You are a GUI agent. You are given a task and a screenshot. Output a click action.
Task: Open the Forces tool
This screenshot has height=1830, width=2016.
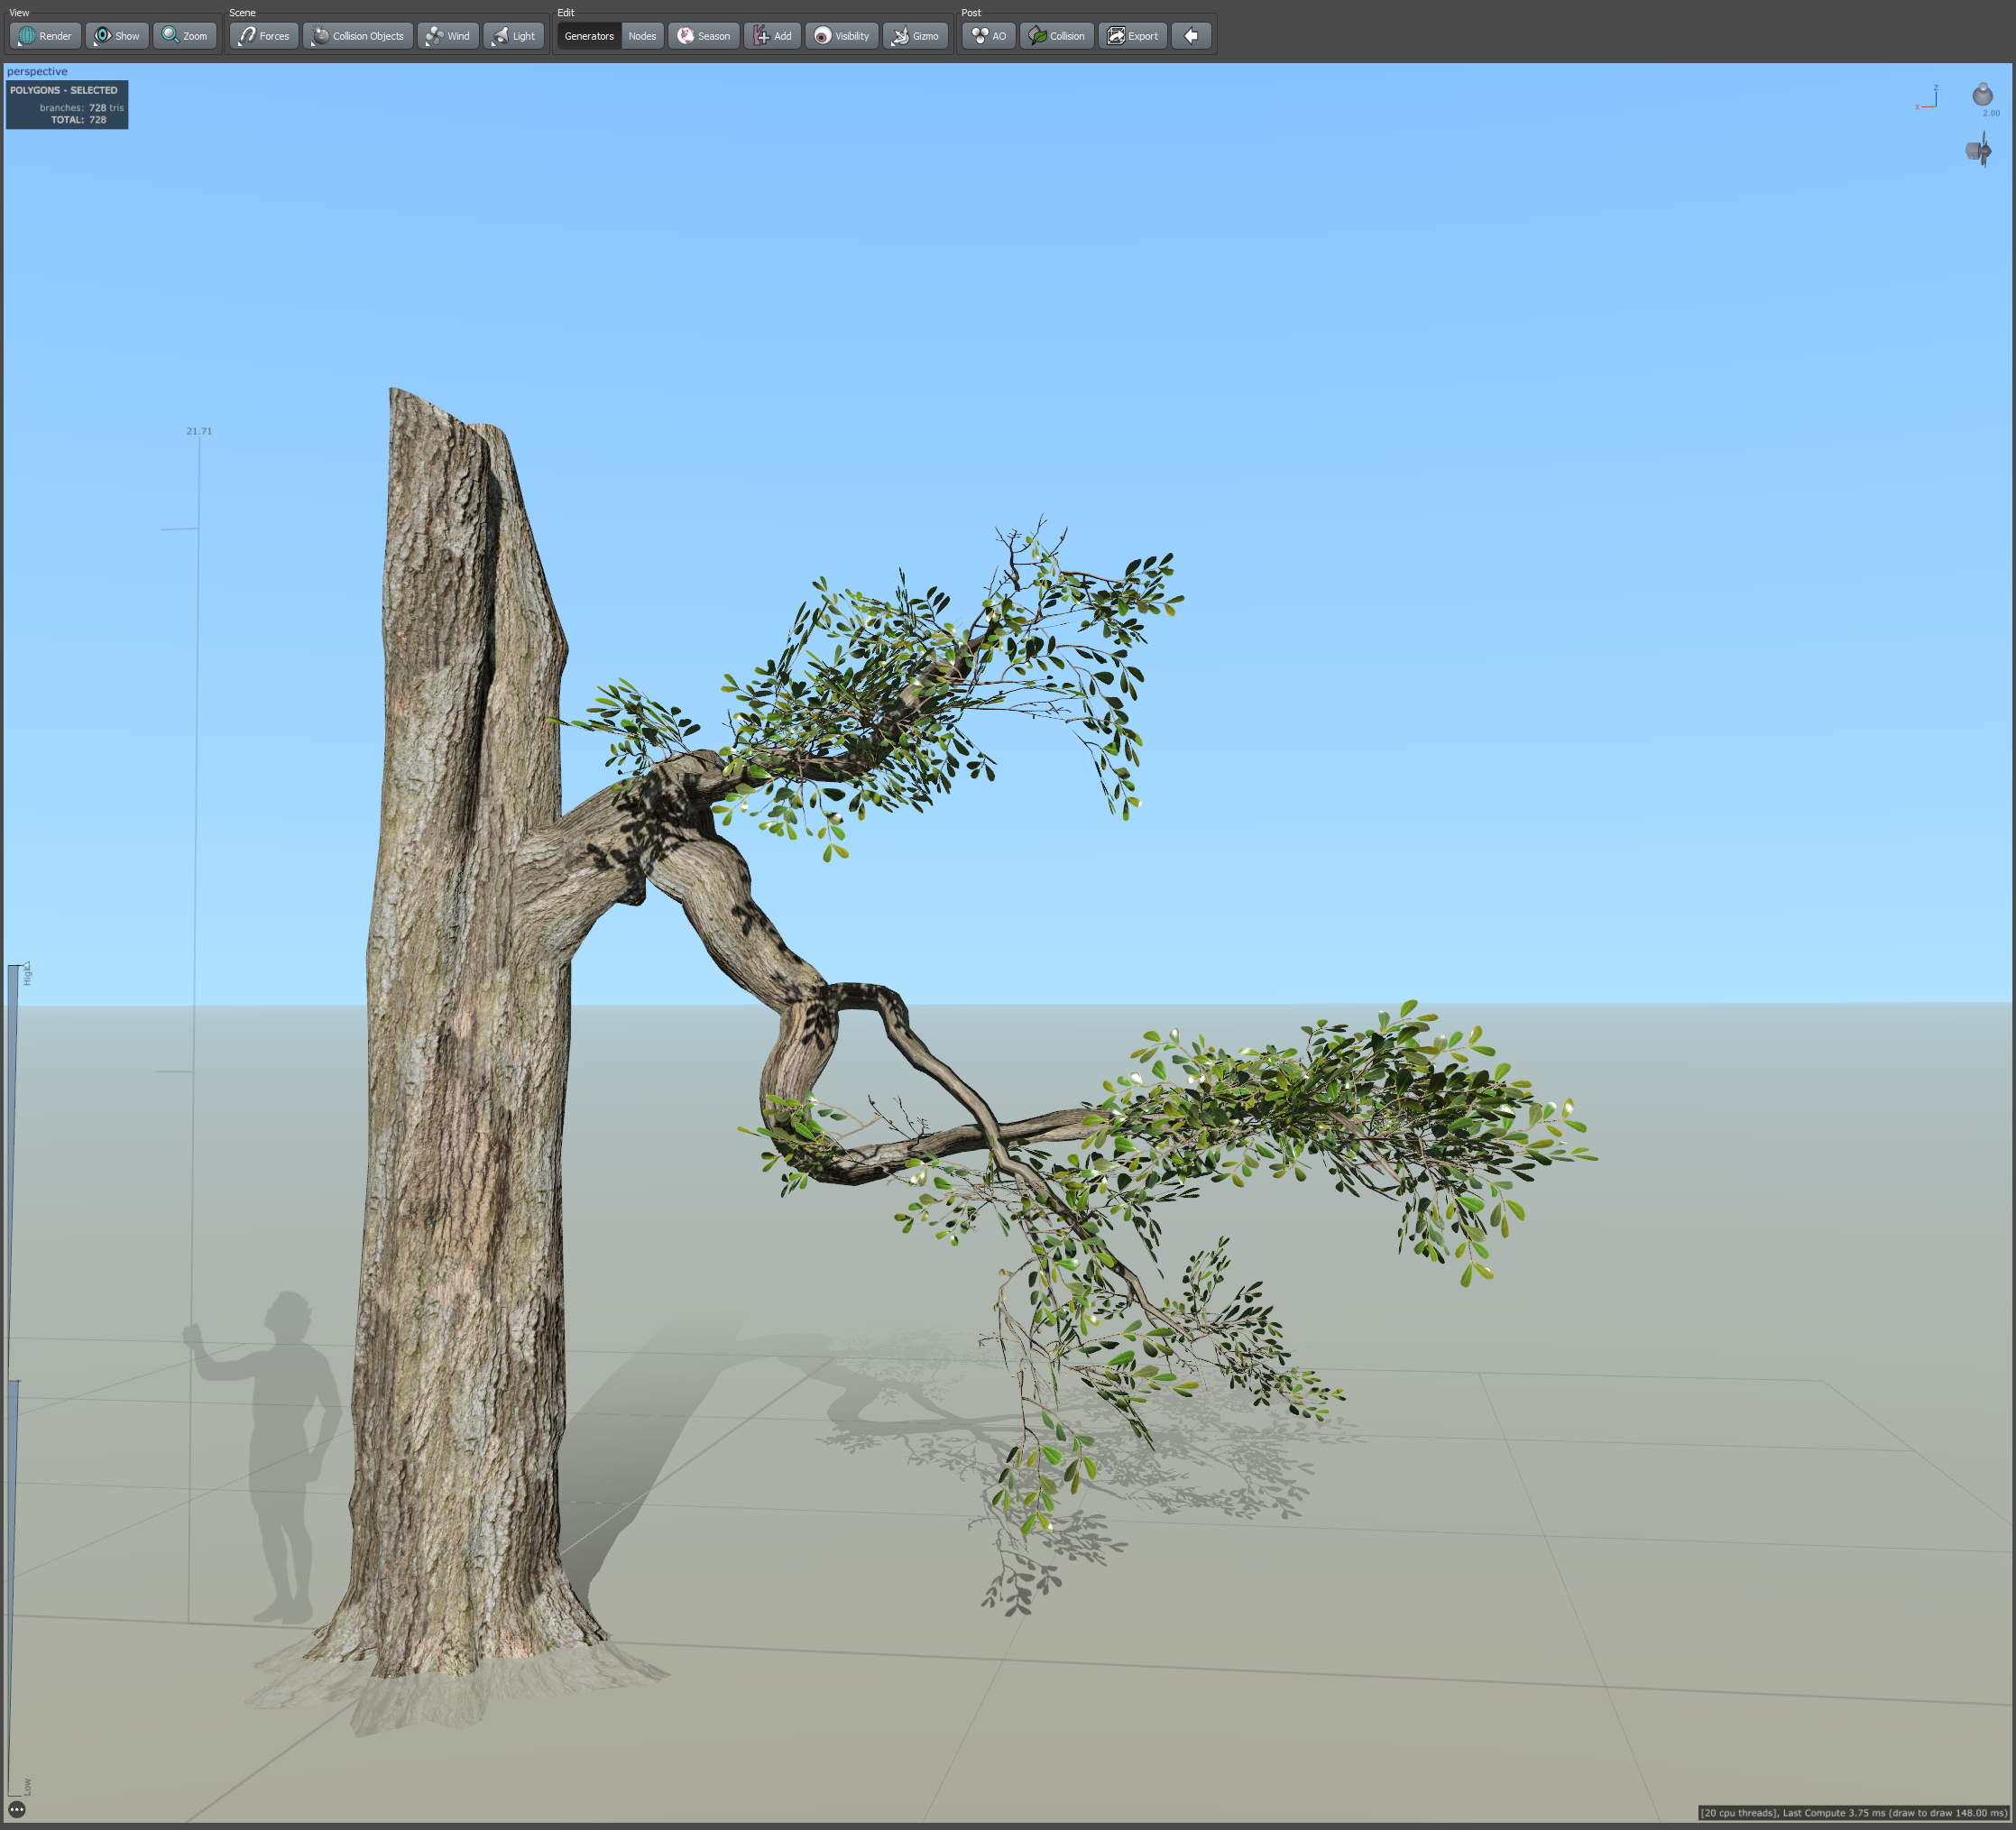coord(264,36)
